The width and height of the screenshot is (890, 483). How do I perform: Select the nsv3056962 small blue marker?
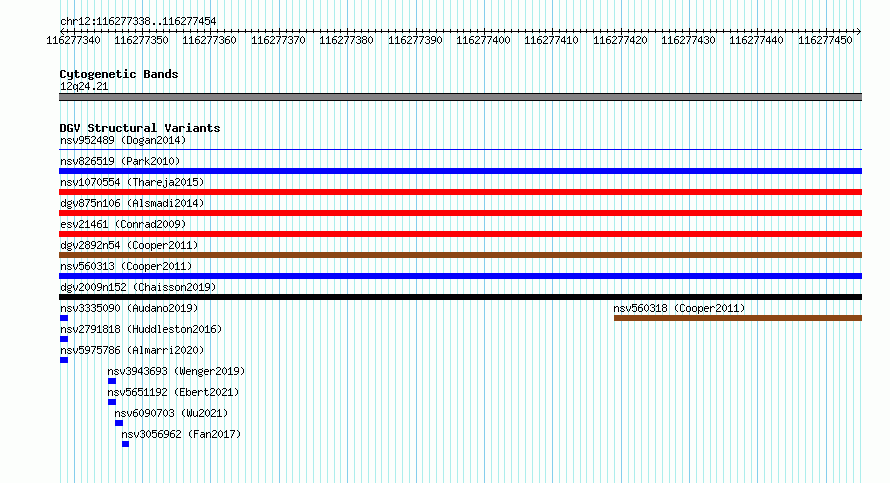coord(125,444)
